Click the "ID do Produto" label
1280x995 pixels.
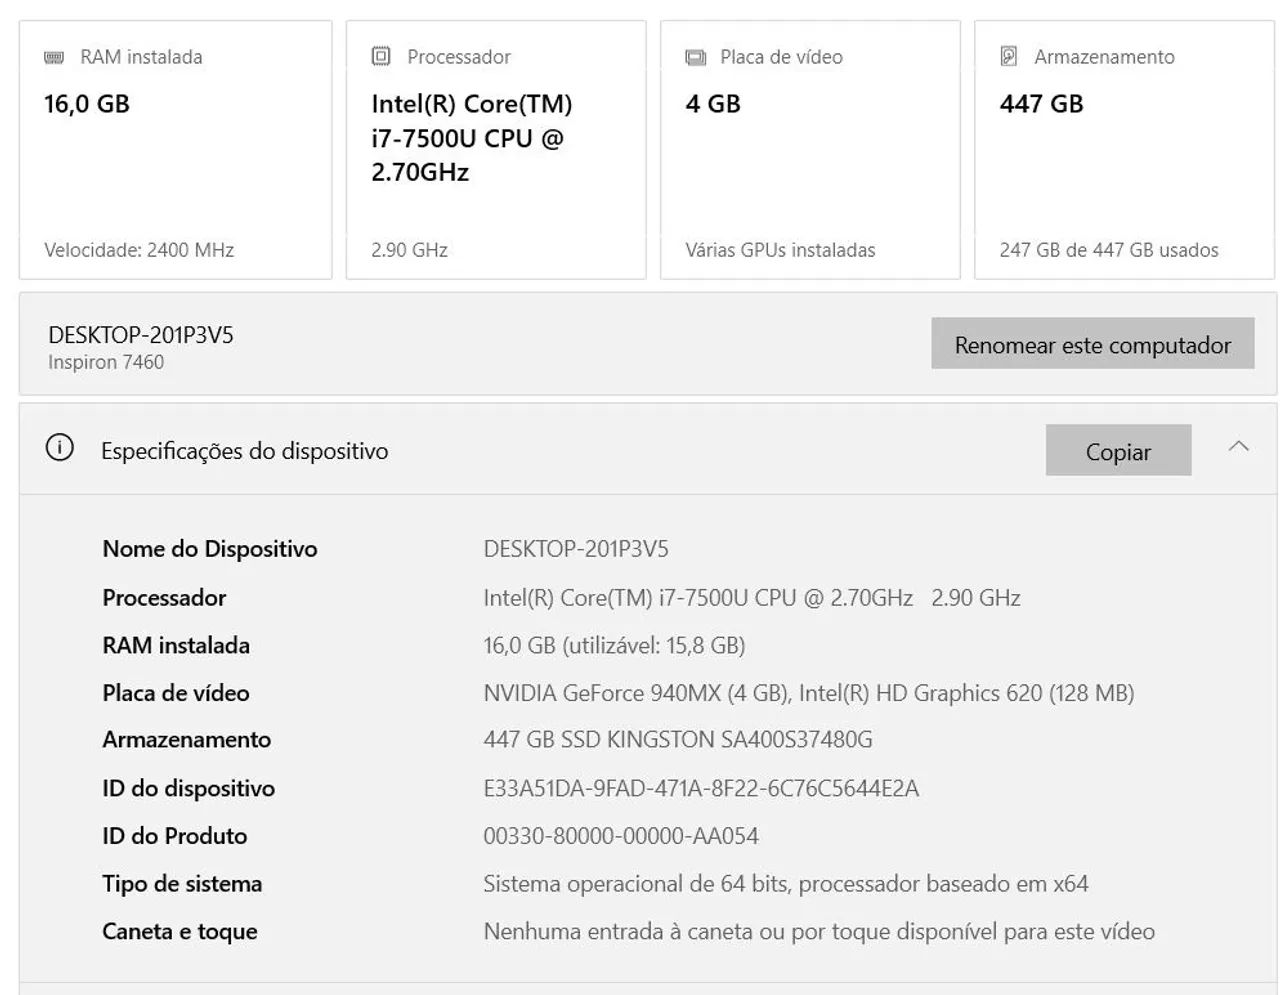click(174, 836)
